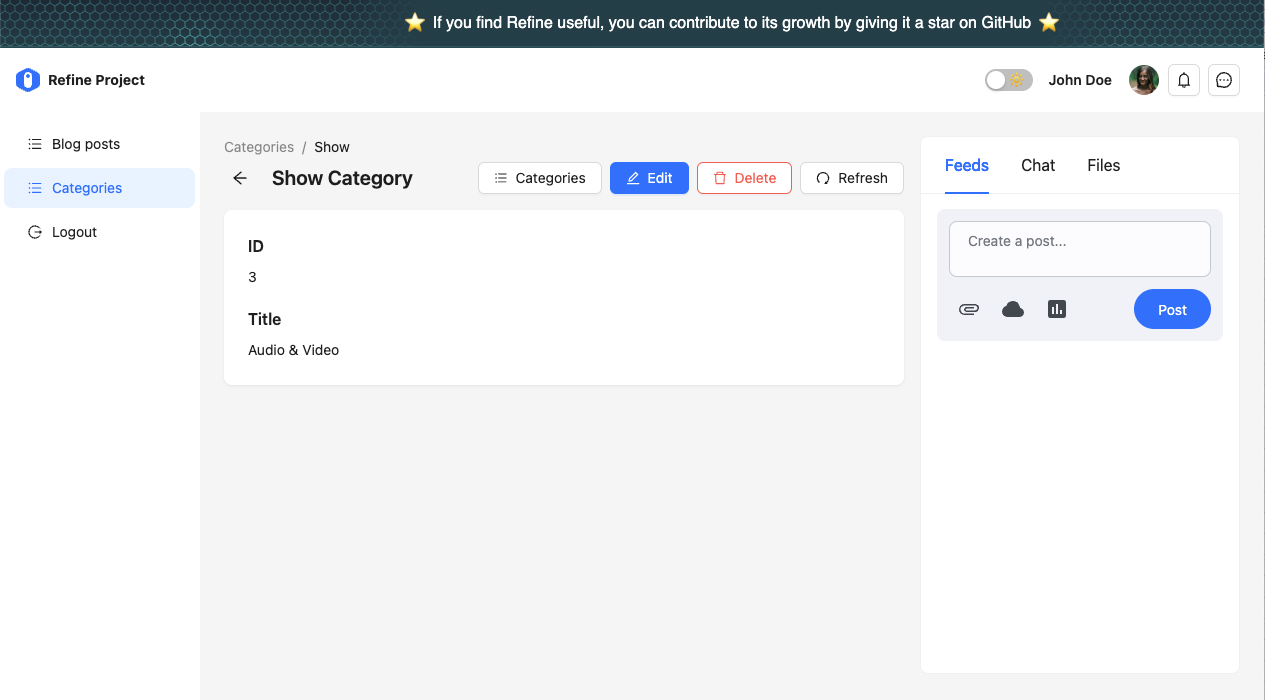Viewport: 1265px width, 700px height.
Task: Click Refresh to reload the category
Action: (x=852, y=177)
